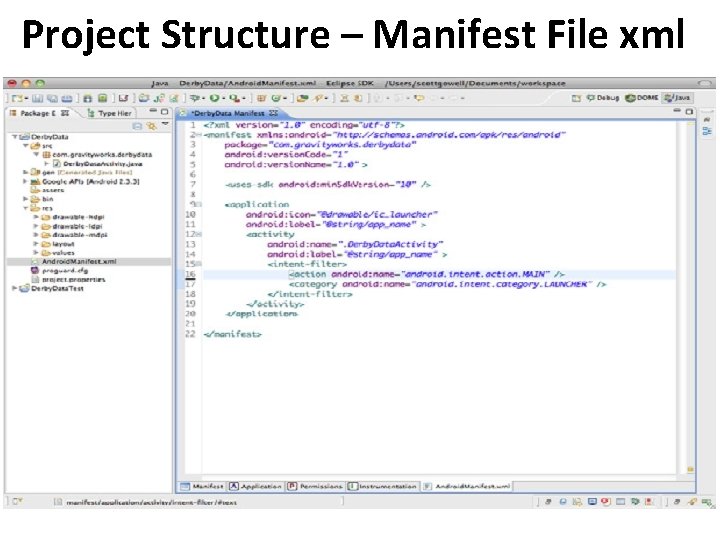Switch to the Permissions bottom tab
Image resolution: width=720 pixels, height=540 pixels.
click(315, 486)
